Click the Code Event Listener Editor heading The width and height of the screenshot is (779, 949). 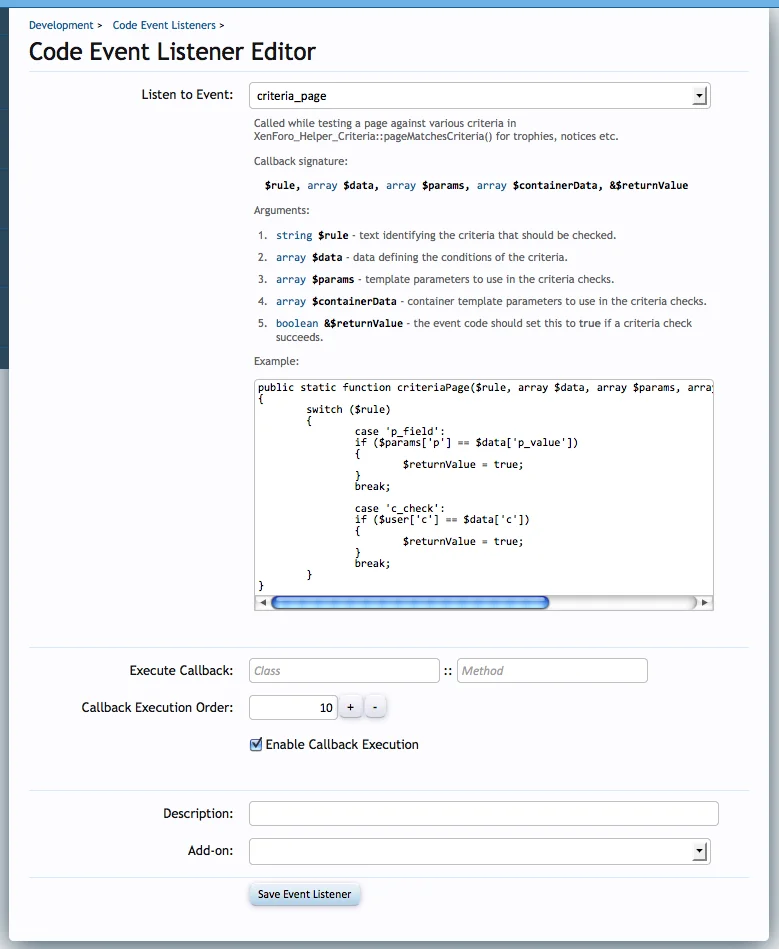(x=172, y=51)
